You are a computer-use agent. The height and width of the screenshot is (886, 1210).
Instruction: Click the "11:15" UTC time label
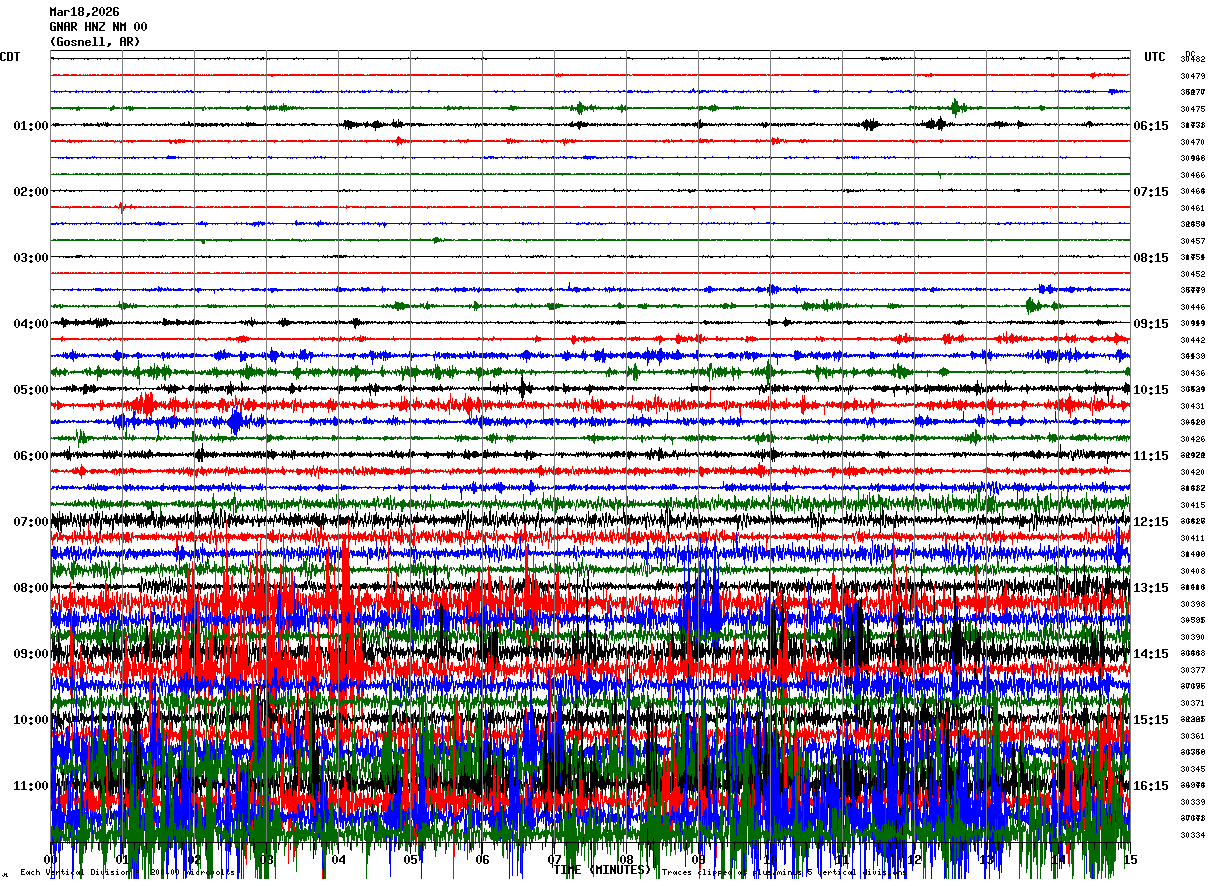pos(1151,456)
